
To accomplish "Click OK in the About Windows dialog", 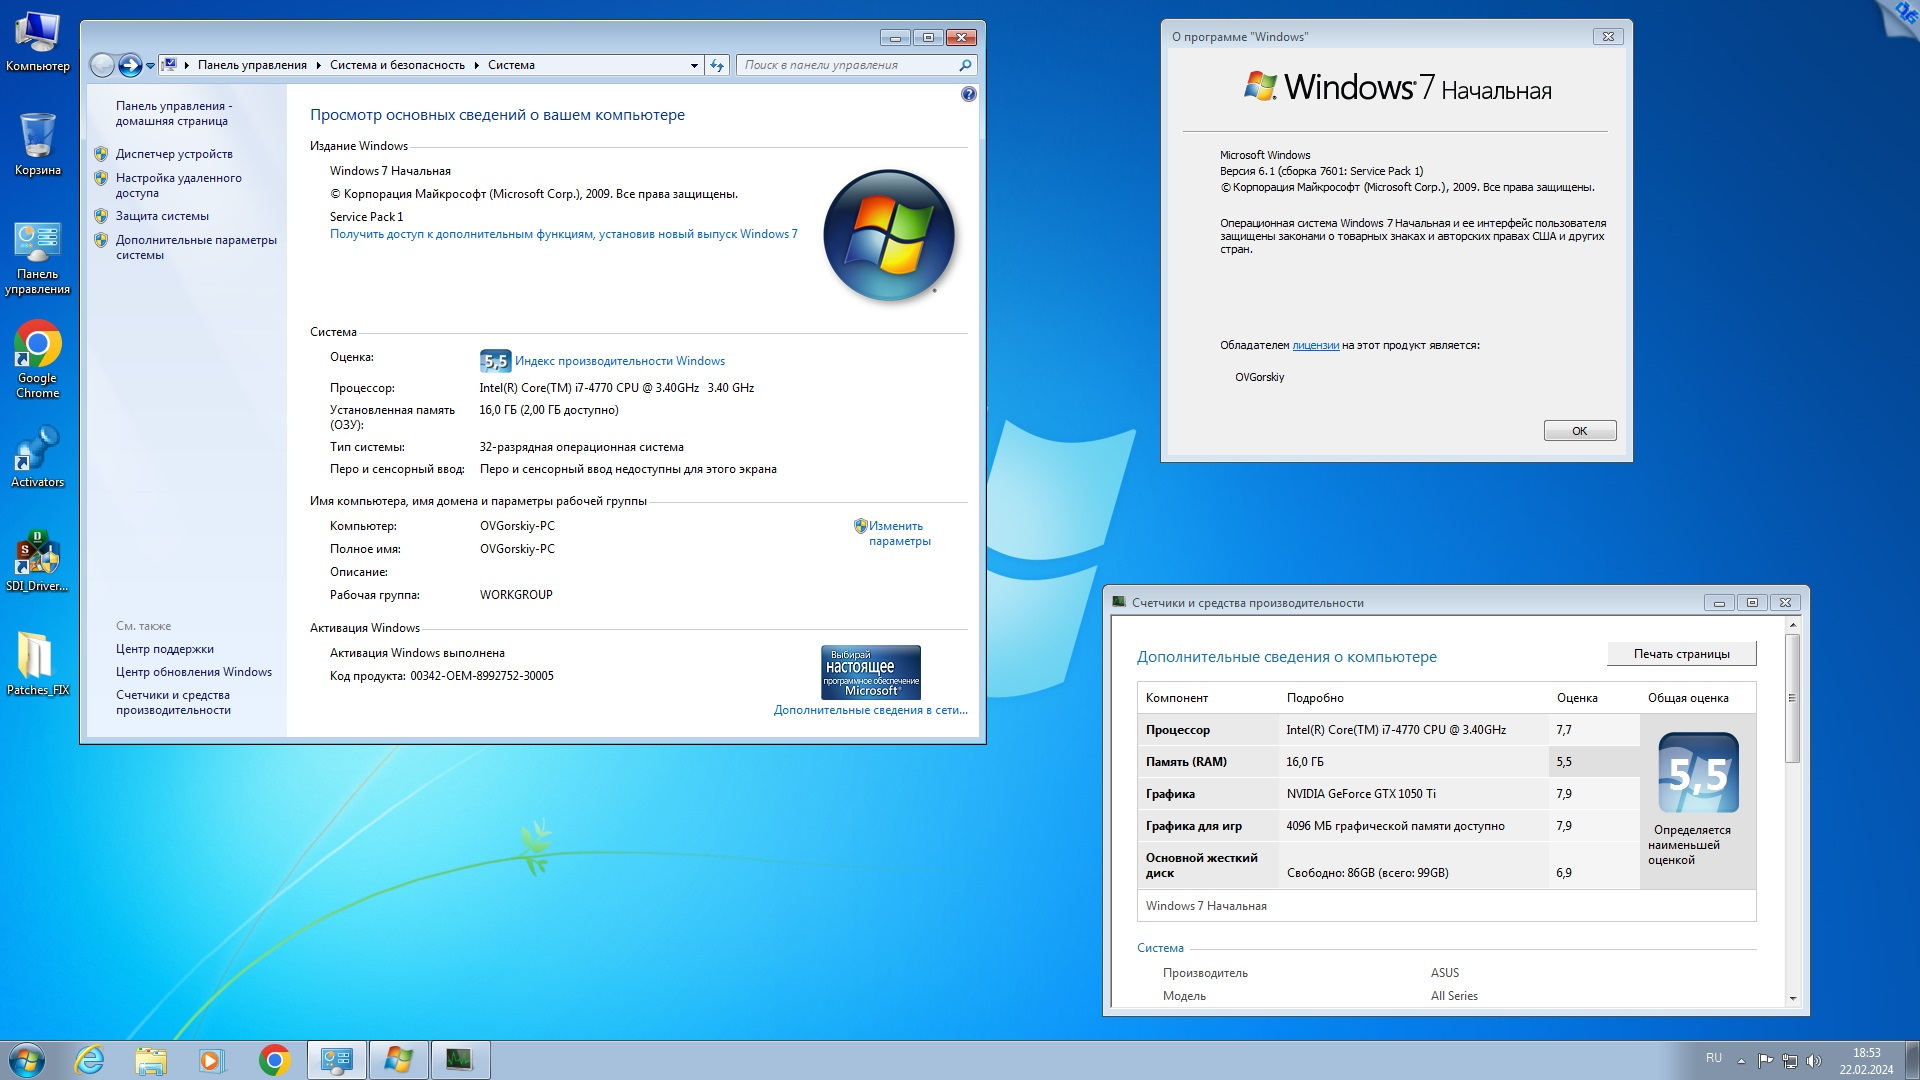I will [1580, 431].
